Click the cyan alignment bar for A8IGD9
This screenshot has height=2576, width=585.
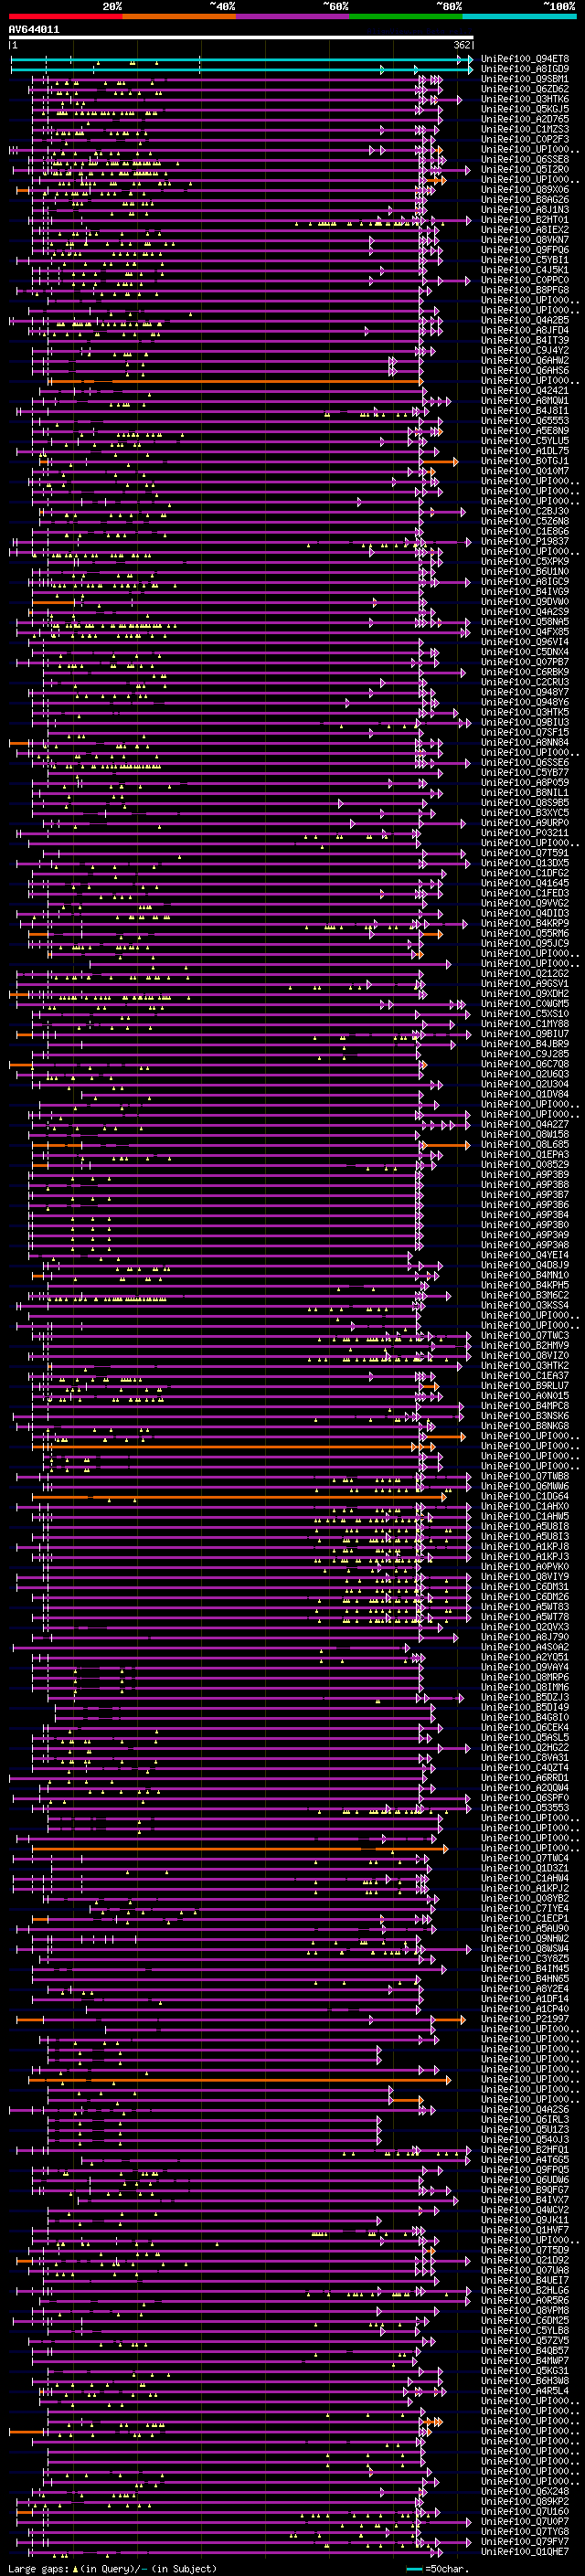[241, 69]
